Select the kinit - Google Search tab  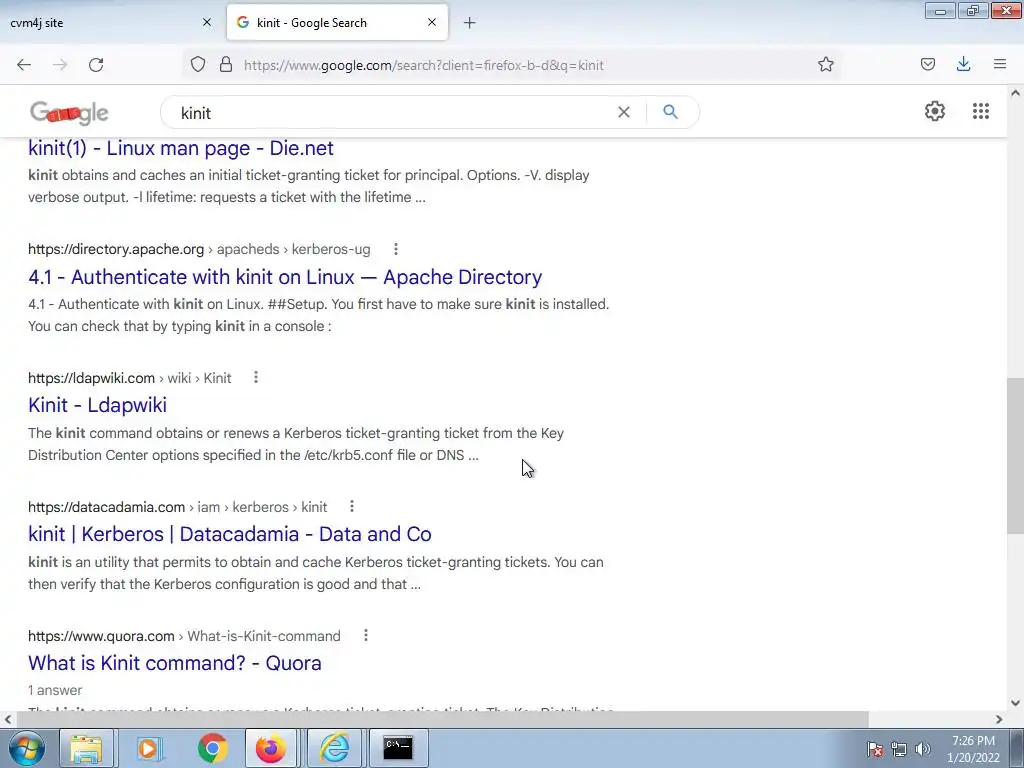[337, 22]
